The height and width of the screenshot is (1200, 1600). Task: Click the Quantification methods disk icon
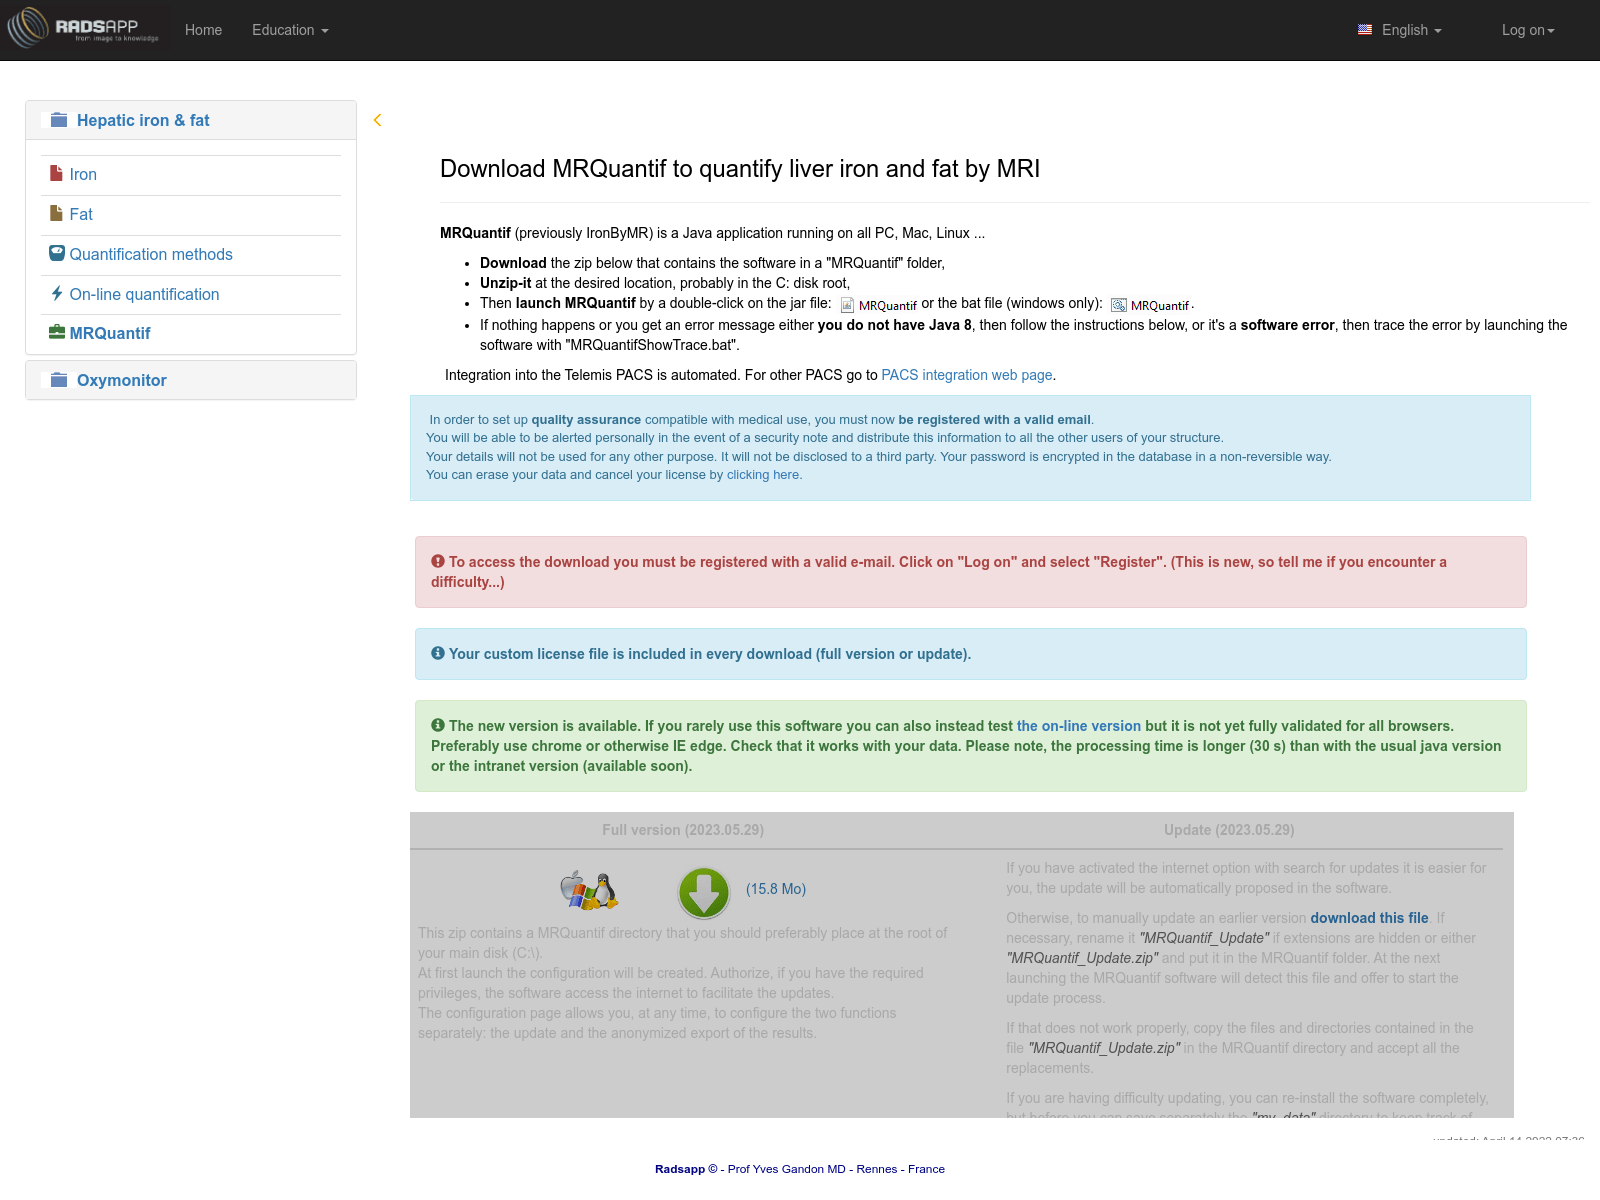(57, 253)
